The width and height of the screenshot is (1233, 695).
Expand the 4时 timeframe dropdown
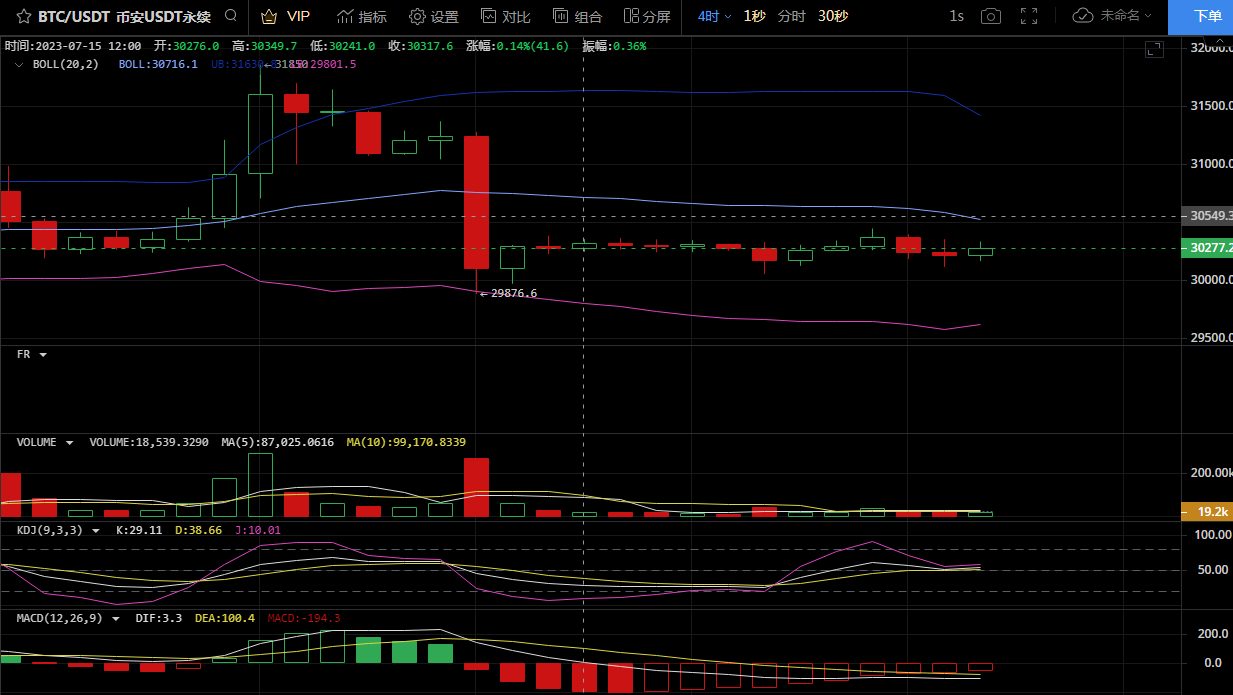714,16
